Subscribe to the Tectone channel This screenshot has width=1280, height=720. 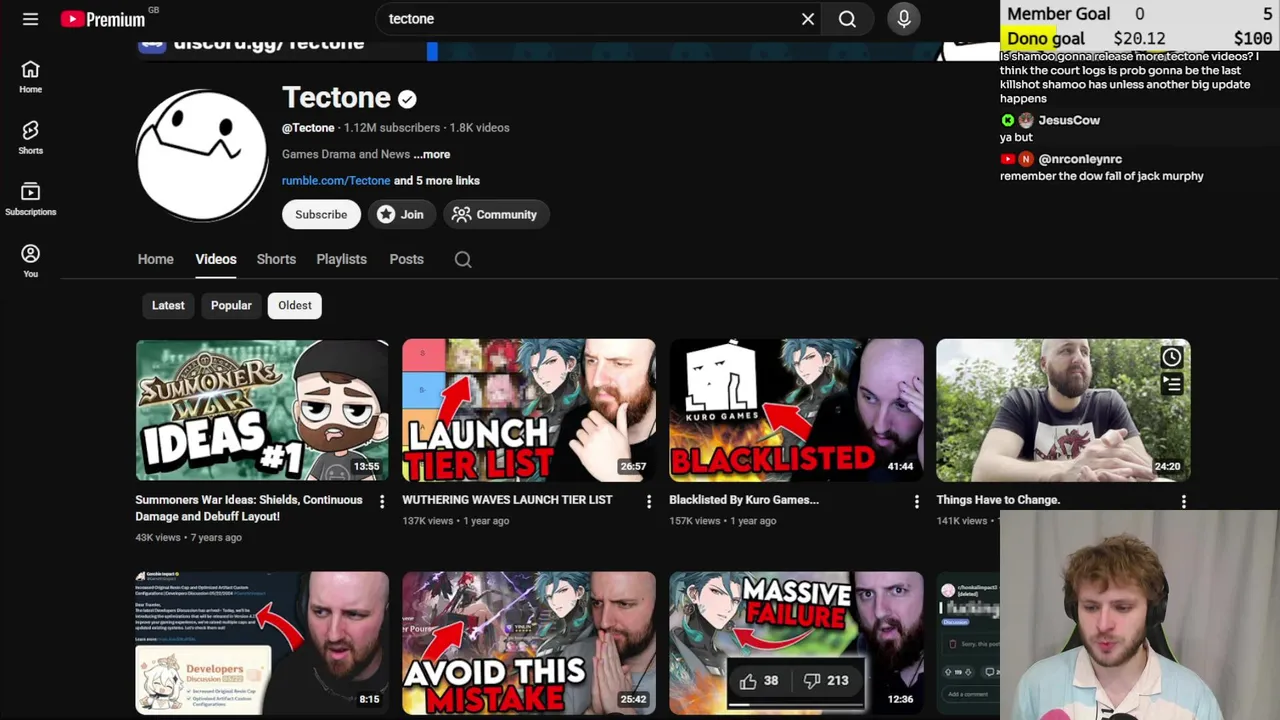tap(321, 214)
